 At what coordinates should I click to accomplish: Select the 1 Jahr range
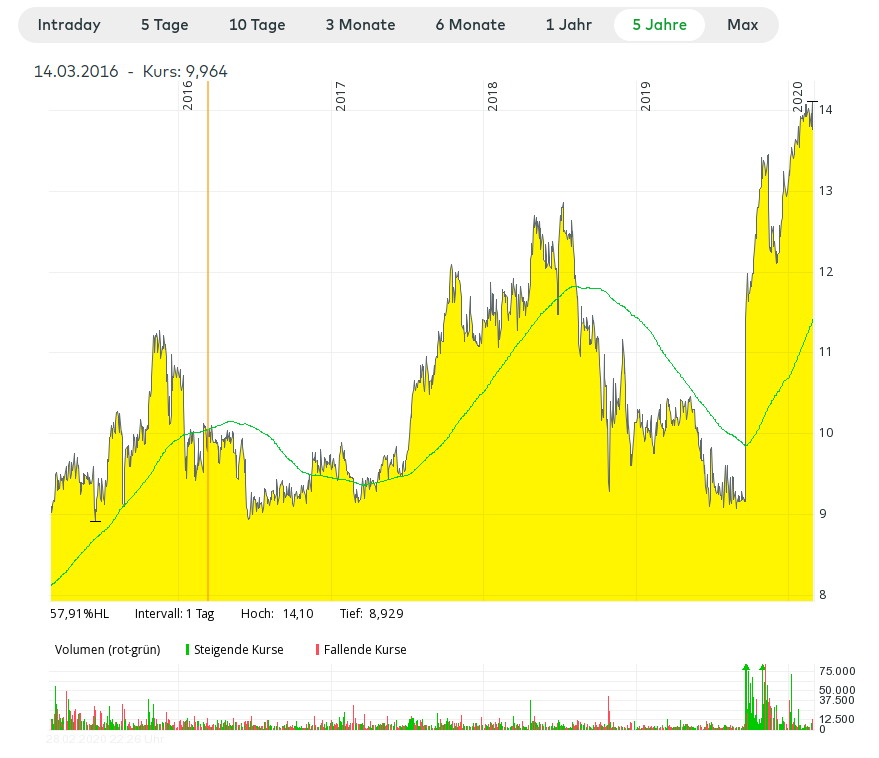point(569,25)
